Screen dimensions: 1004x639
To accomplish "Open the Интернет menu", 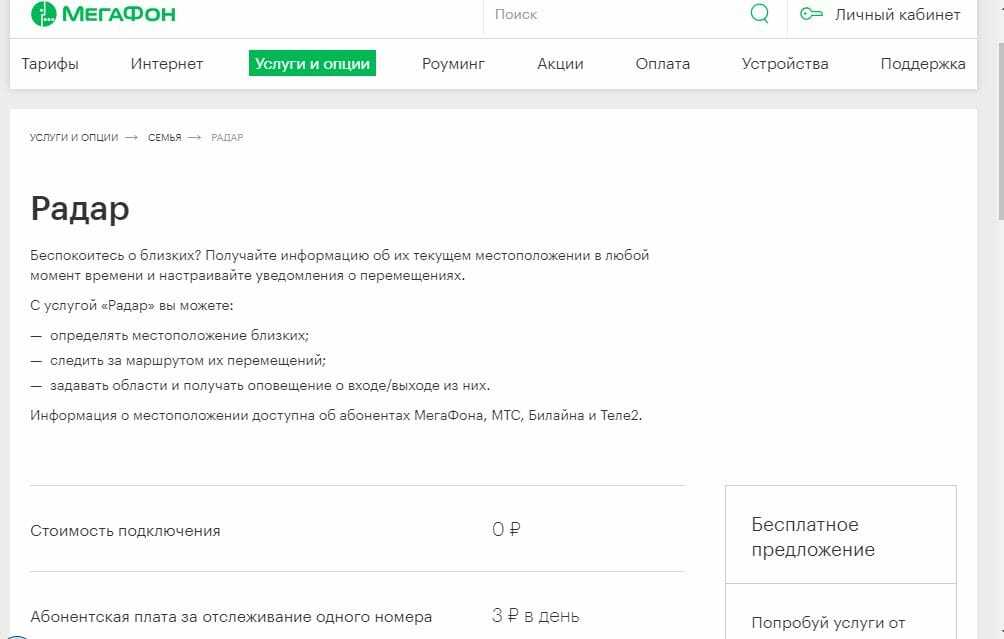I will (x=166, y=63).
